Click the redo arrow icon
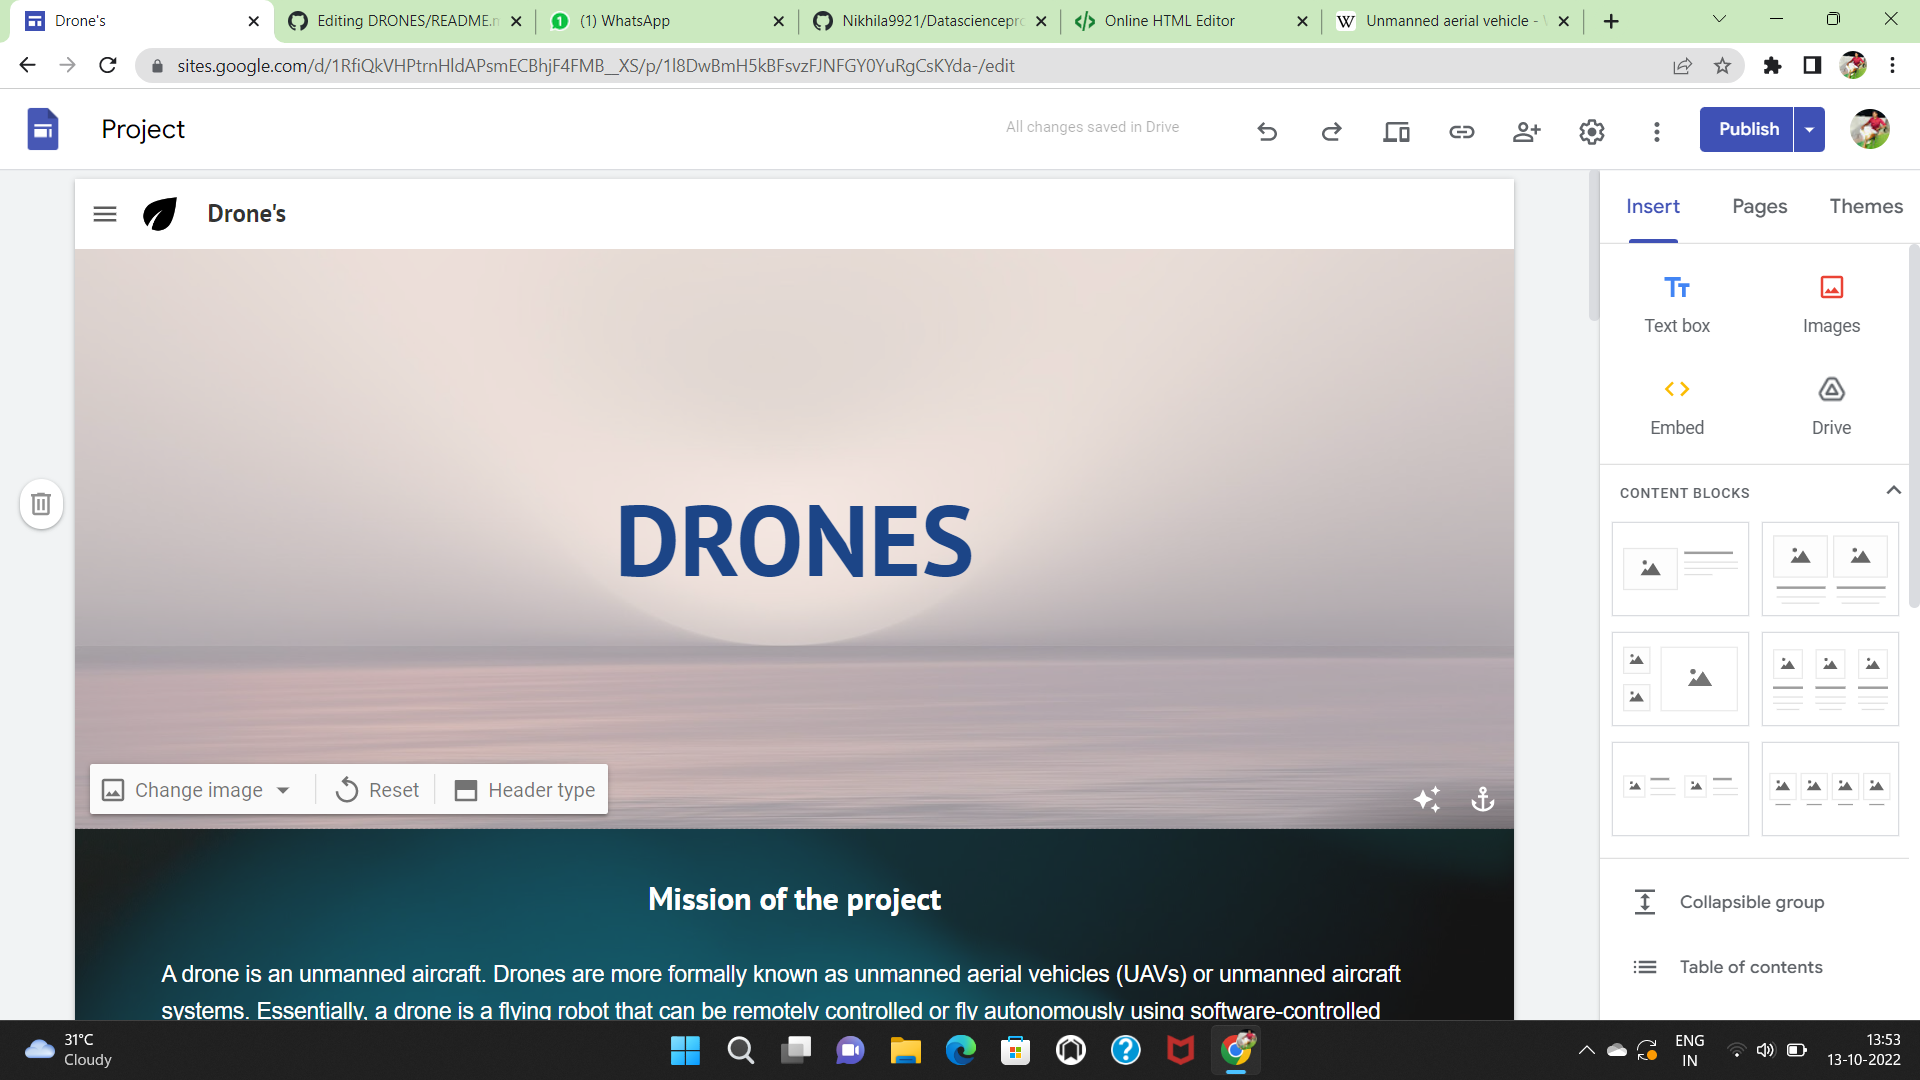 pos(1331,131)
